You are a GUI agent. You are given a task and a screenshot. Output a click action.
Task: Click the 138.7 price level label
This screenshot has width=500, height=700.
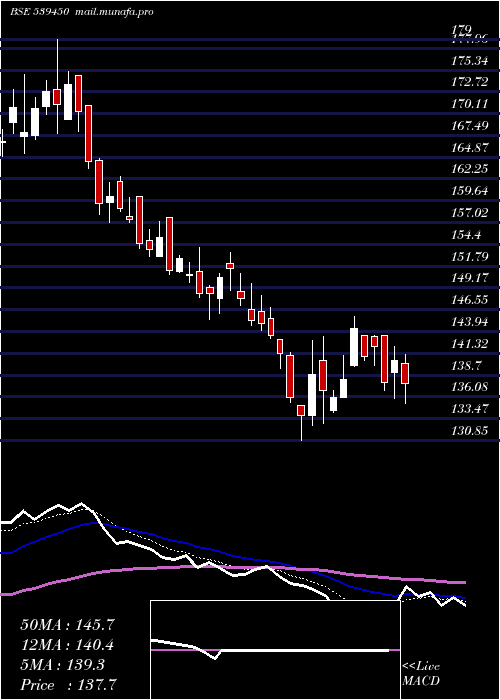coord(466,366)
